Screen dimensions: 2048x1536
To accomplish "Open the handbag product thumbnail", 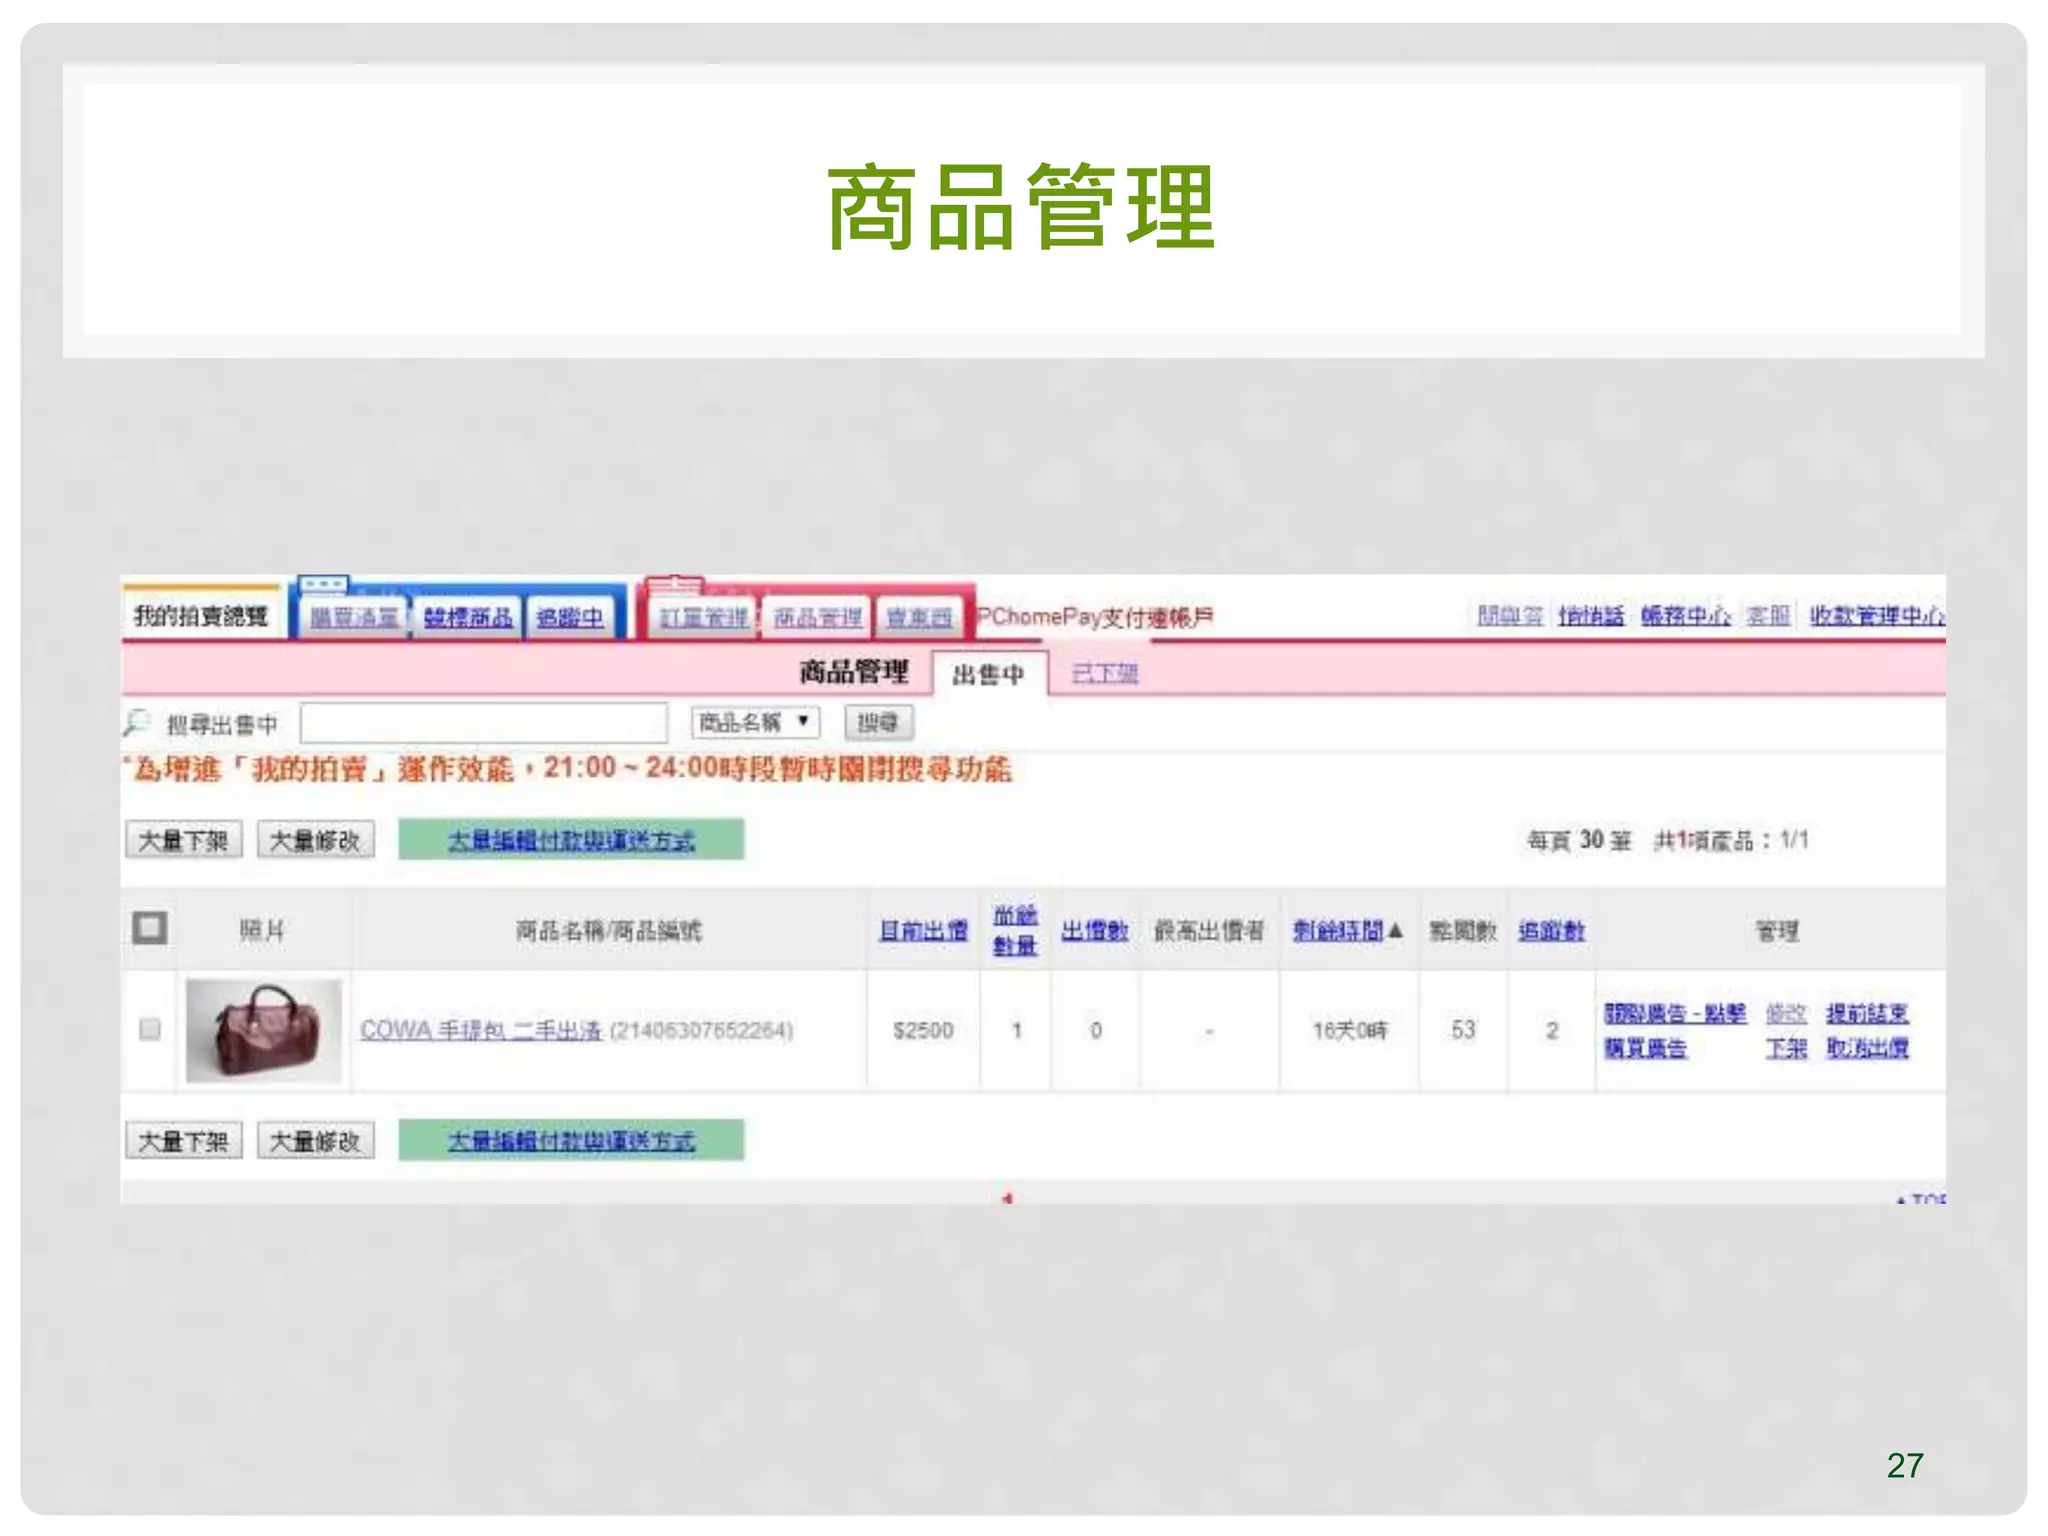I will tap(264, 1030).
